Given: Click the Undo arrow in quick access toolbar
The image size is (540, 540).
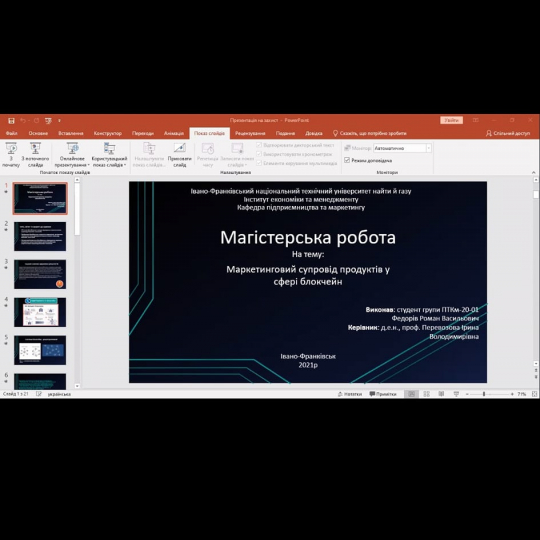Looking at the screenshot, I should pos(23,121).
